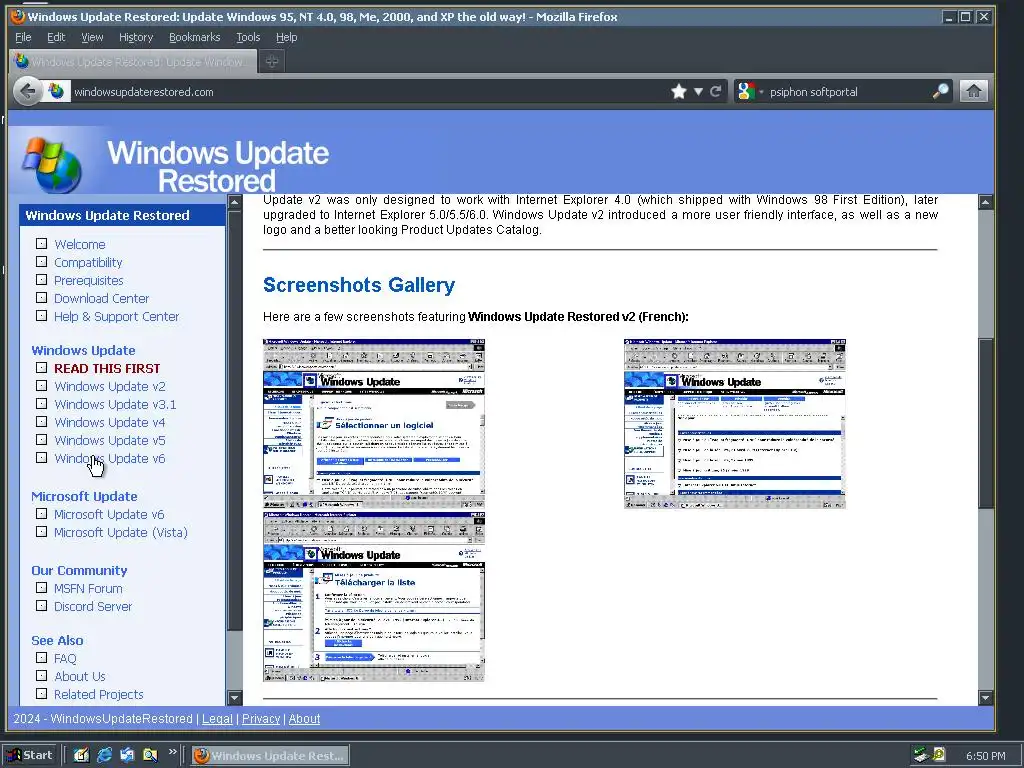Open the Windows Update v5 link
This screenshot has width=1024, height=768.
[110, 440]
